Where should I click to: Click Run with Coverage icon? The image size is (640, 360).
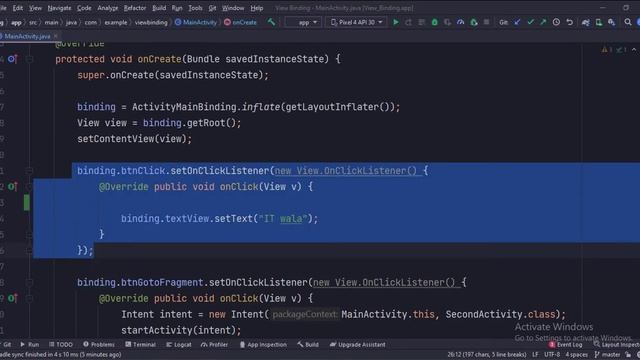point(448,22)
